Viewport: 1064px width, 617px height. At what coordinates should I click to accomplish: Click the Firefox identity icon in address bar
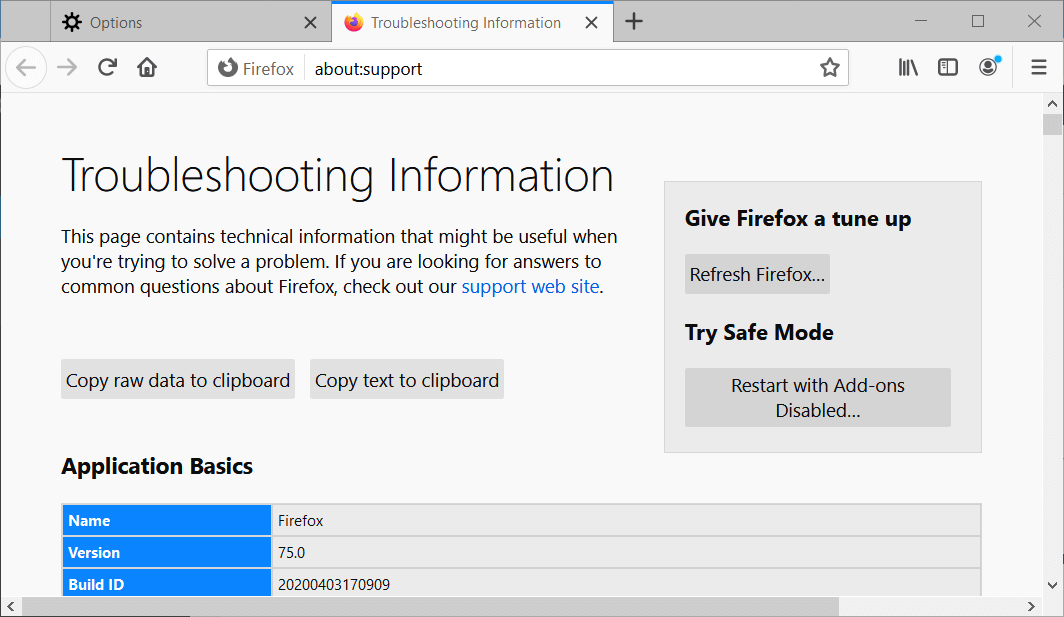(228, 68)
